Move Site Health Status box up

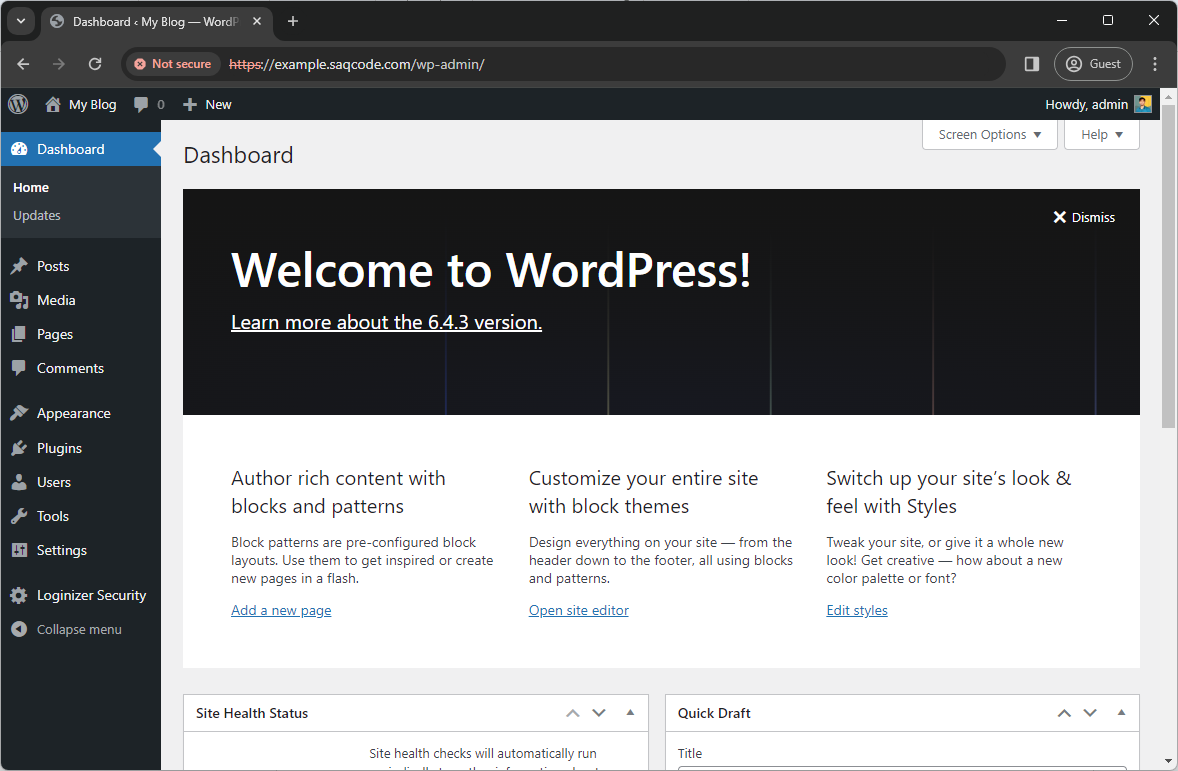(x=573, y=713)
